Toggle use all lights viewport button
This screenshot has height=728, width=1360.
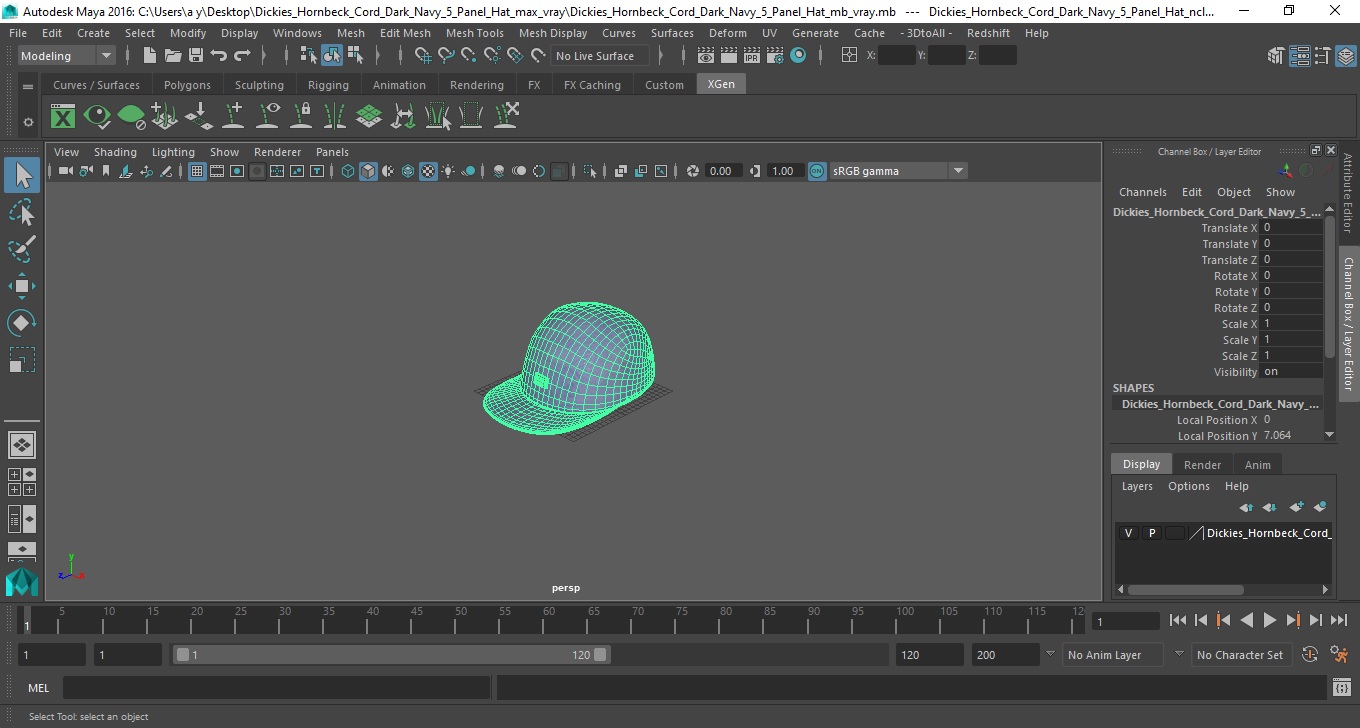pos(448,171)
